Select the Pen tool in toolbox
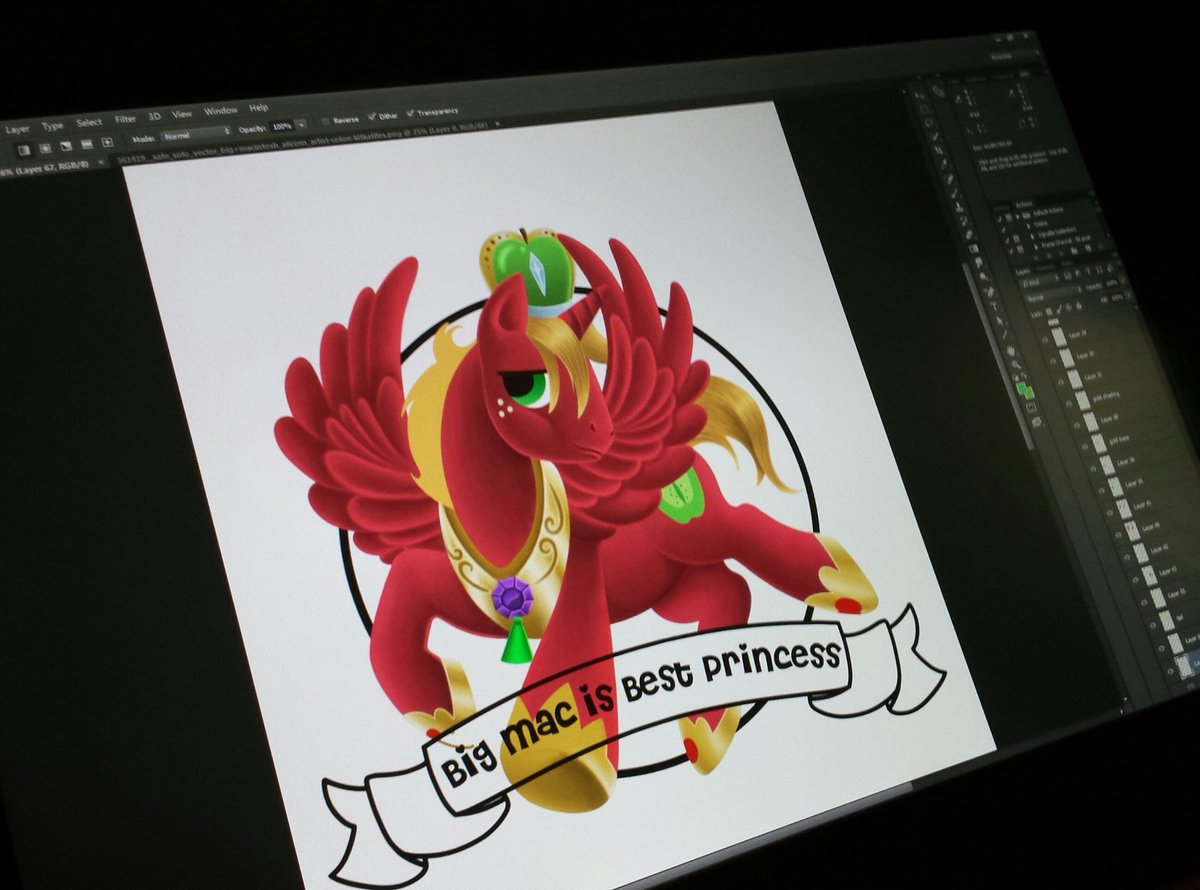The width and height of the screenshot is (1200, 890). [990, 291]
